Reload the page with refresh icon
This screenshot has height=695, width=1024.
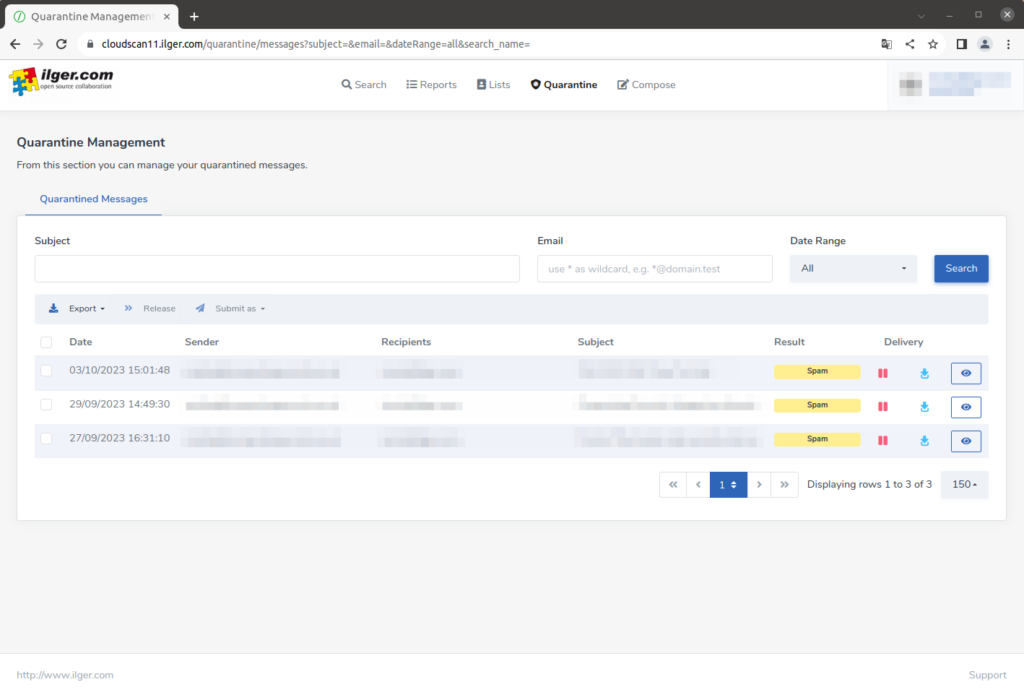61,44
